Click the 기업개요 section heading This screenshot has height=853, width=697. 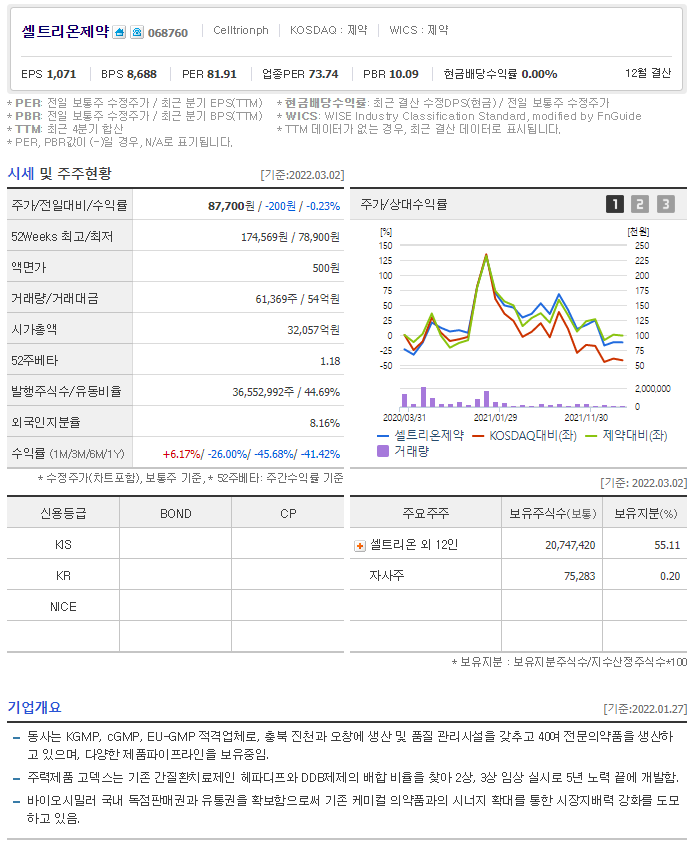click(x=34, y=707)
